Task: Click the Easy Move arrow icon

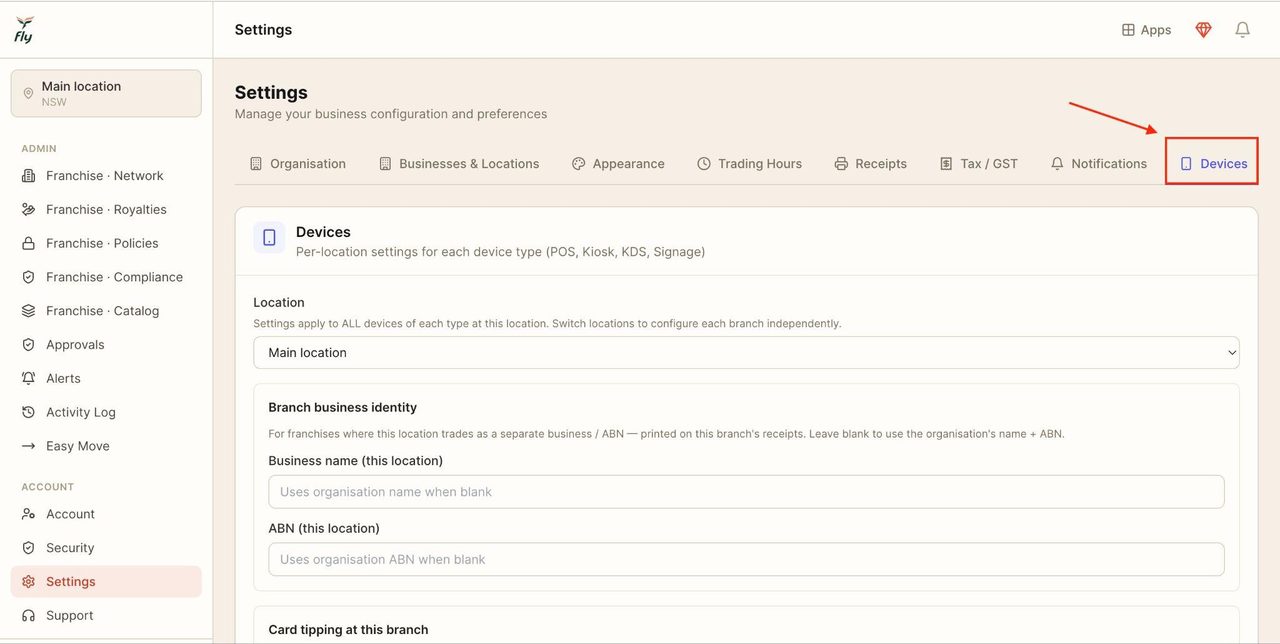Action: click(x=28, y=446)
